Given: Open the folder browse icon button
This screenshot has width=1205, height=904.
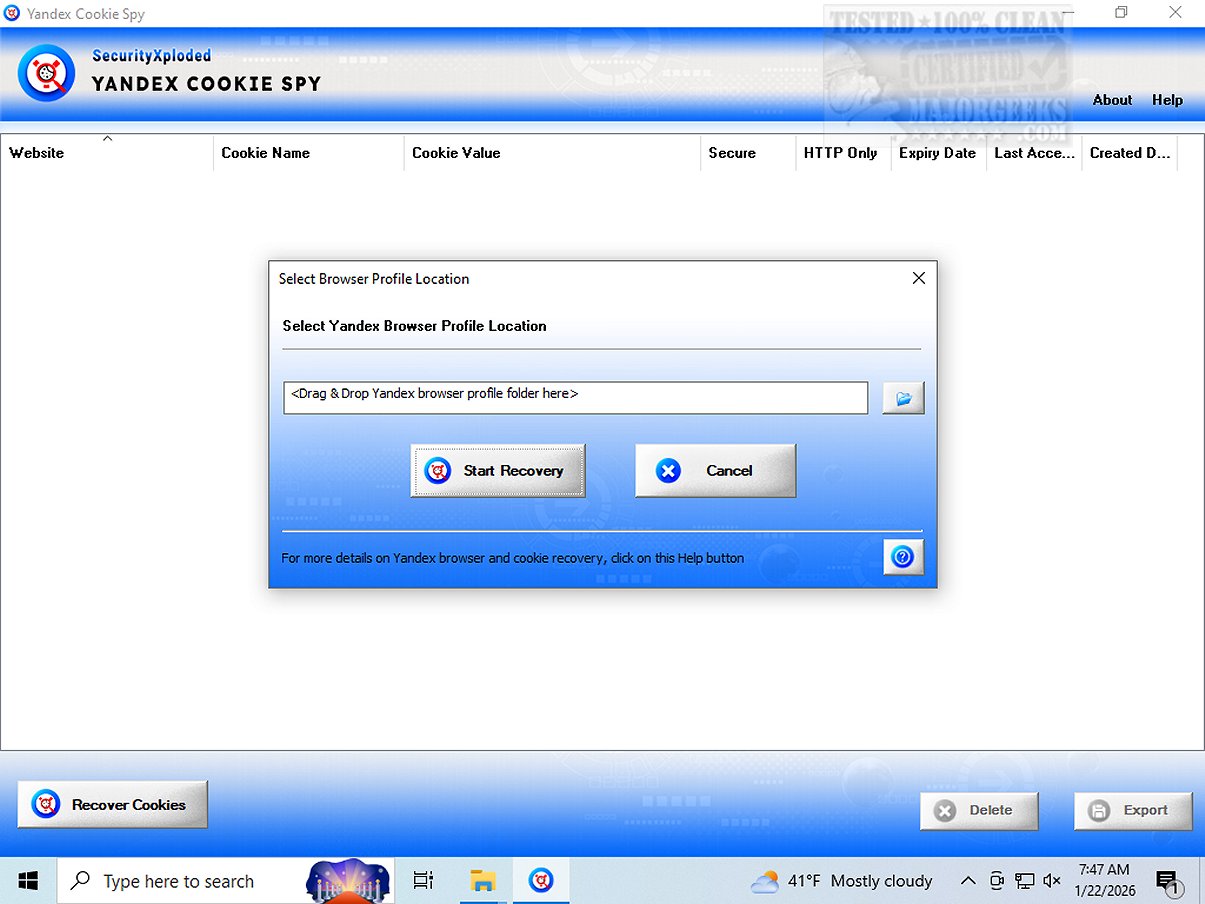Looking at the screenshot, I should coord(903,398).
